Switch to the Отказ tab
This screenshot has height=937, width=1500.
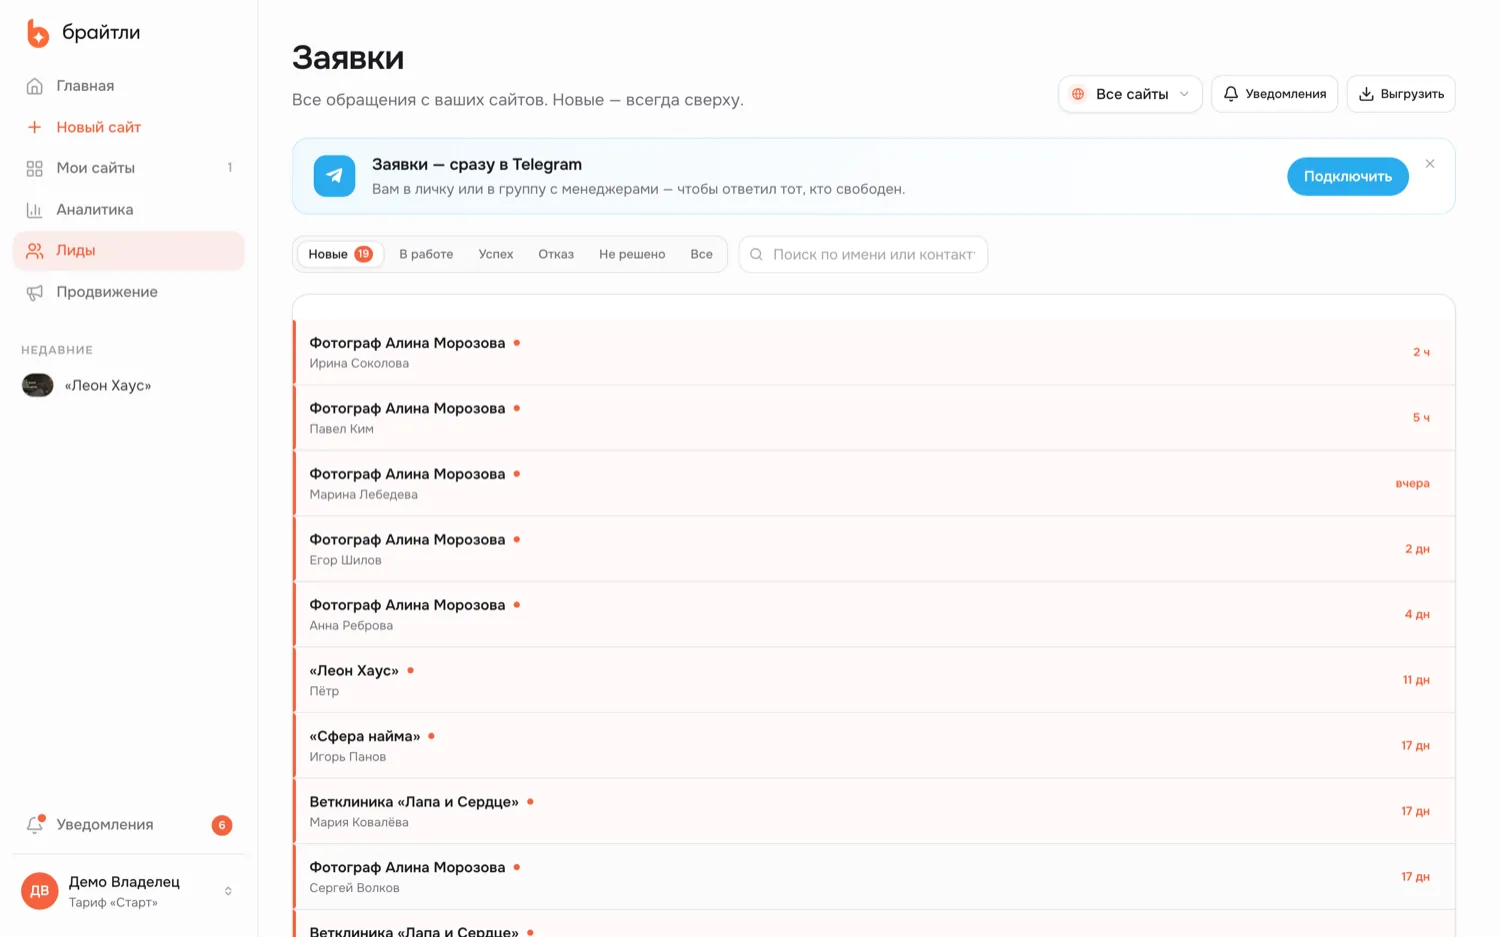(x=556, y=254)
